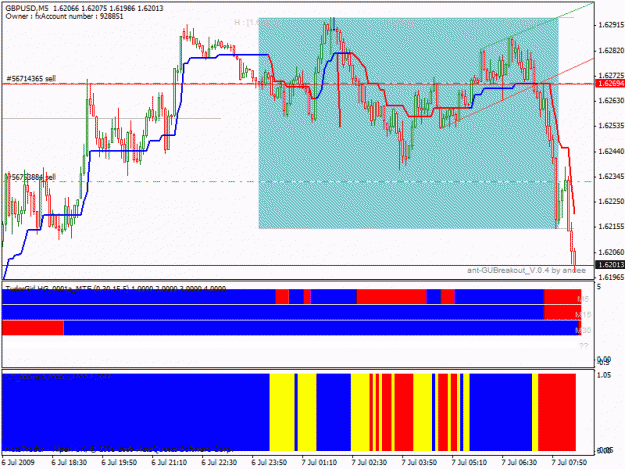
Task: Click the 1.05 scale value in bottom pane
Action: pyautogui.click(x=604, y=375)
